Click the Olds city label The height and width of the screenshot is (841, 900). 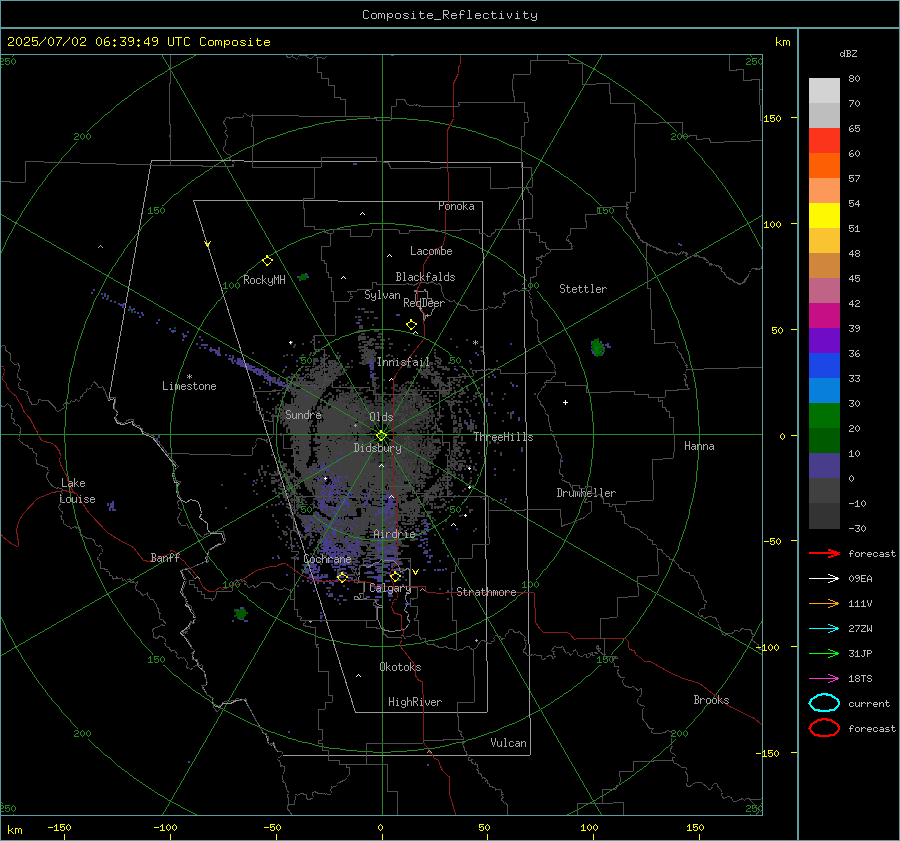(381, 417)
